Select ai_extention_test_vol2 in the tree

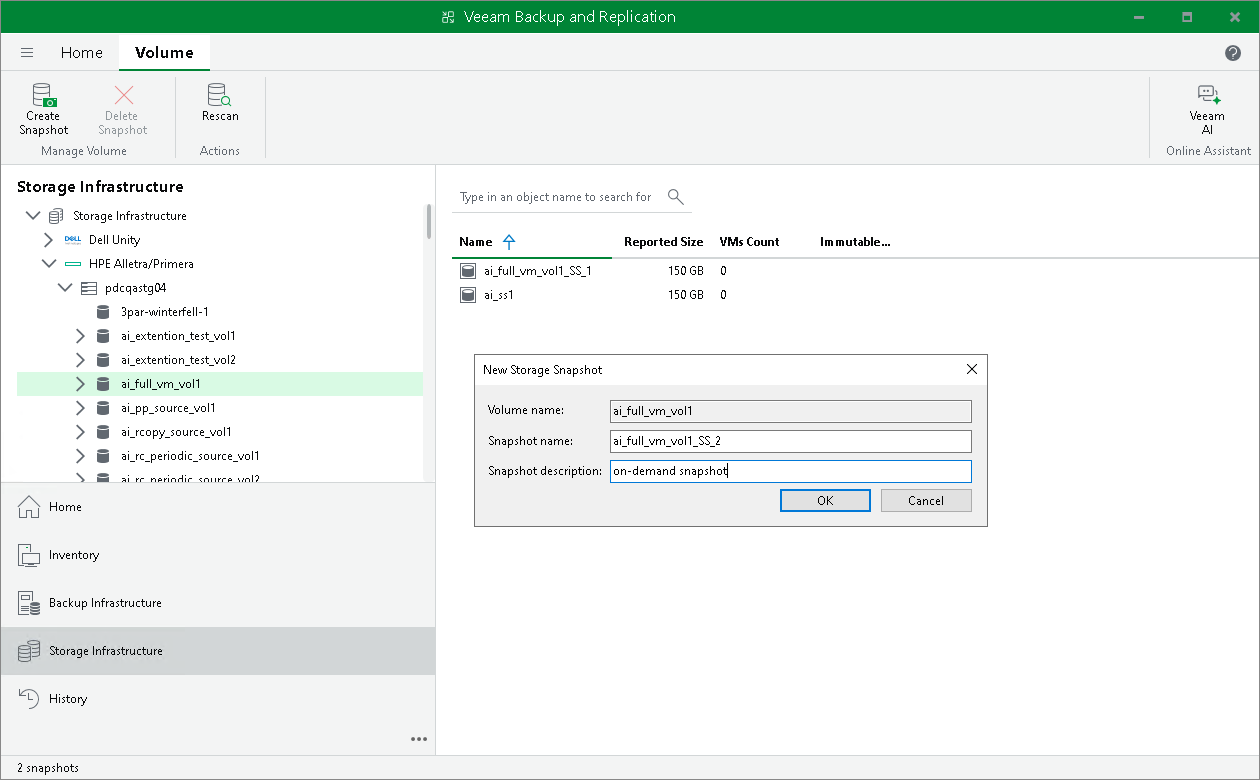pos(178,360)
